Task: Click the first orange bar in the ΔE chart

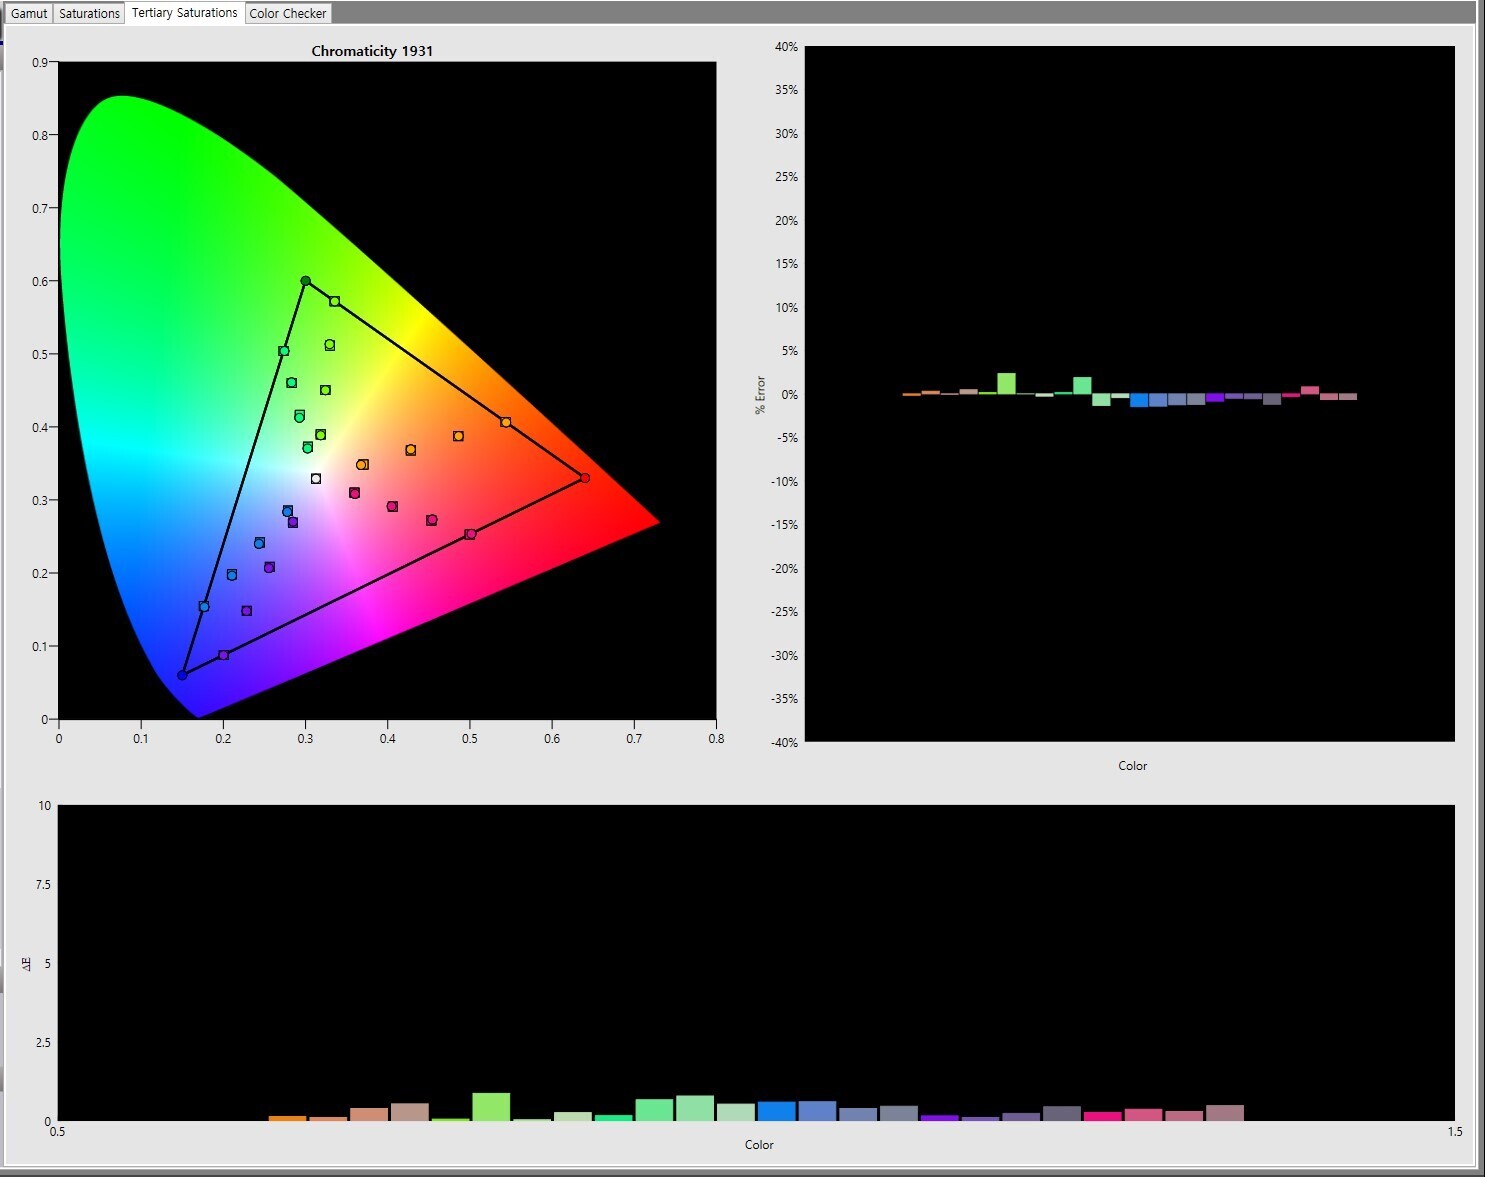Action: tap(288, 1118)
